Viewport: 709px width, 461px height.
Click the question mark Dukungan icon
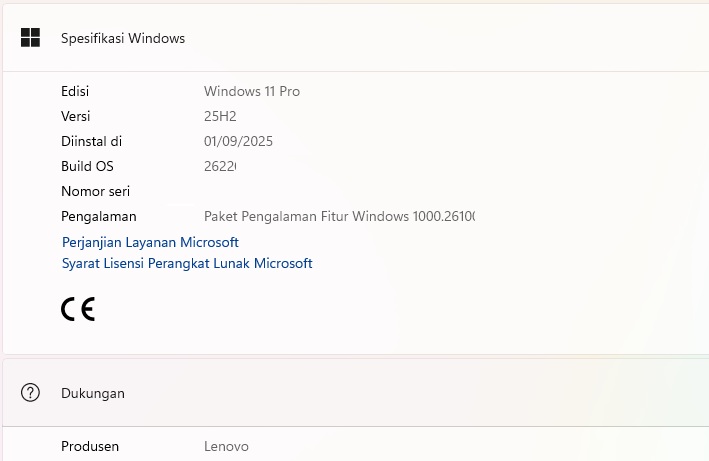[x=30, y=393]
